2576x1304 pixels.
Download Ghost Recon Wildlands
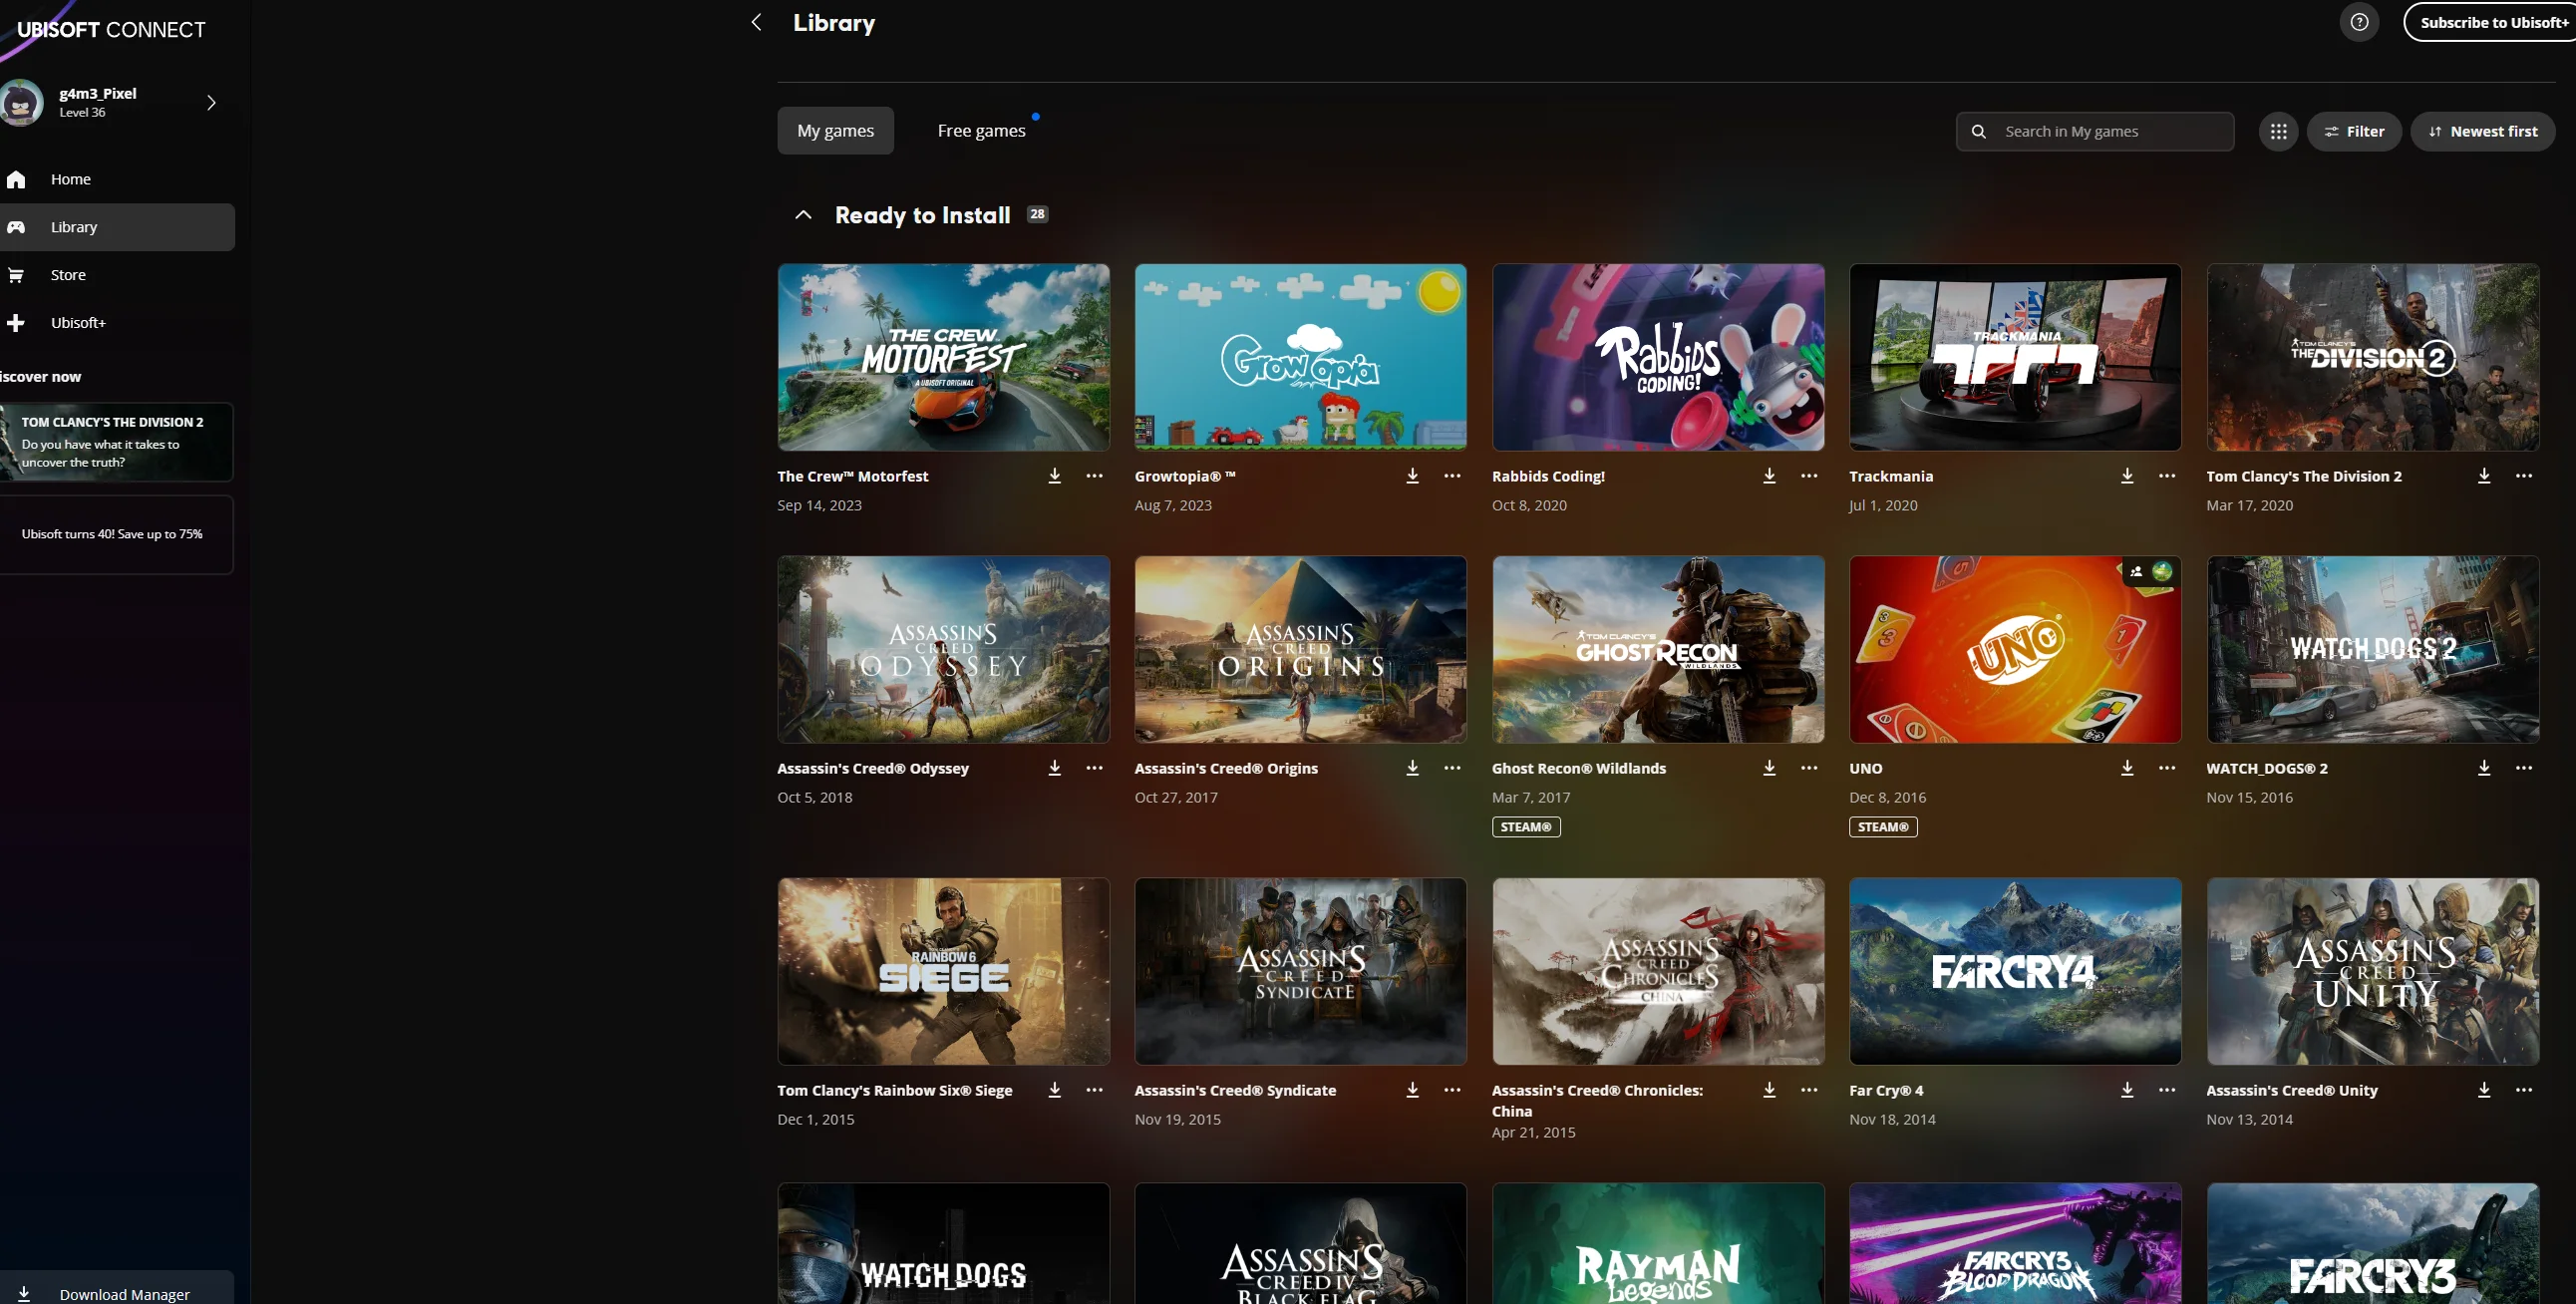coord(1769,768)
